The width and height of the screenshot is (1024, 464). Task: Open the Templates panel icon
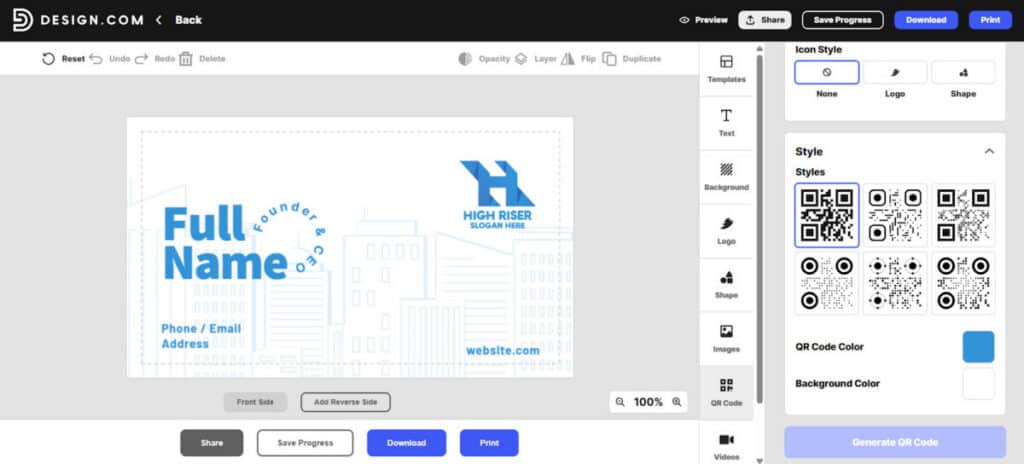click(726, 62)
